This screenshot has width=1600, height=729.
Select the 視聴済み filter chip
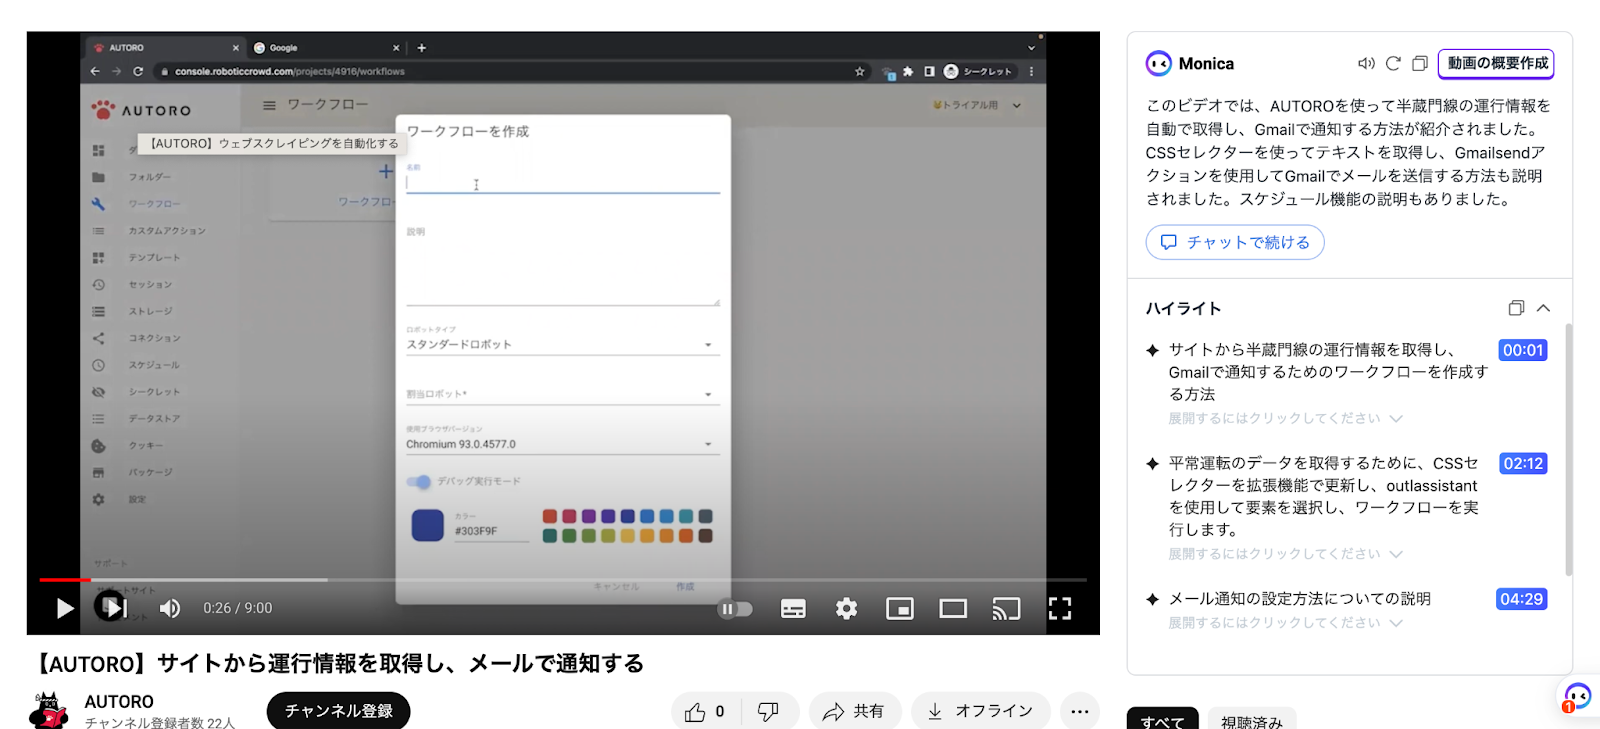[1252, 720]
